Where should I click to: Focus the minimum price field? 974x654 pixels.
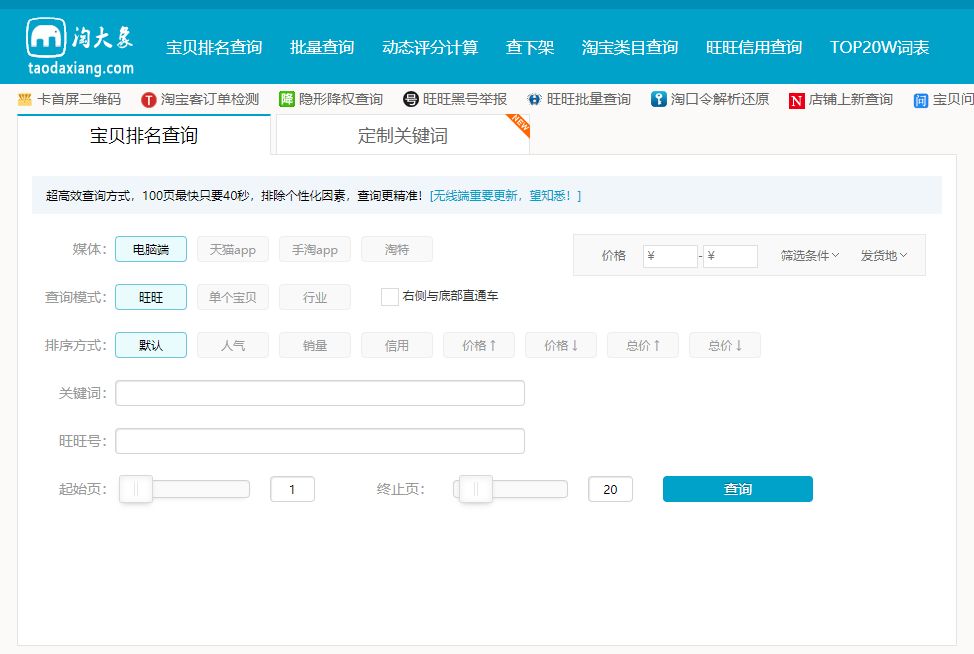click(x=670, y=256)
